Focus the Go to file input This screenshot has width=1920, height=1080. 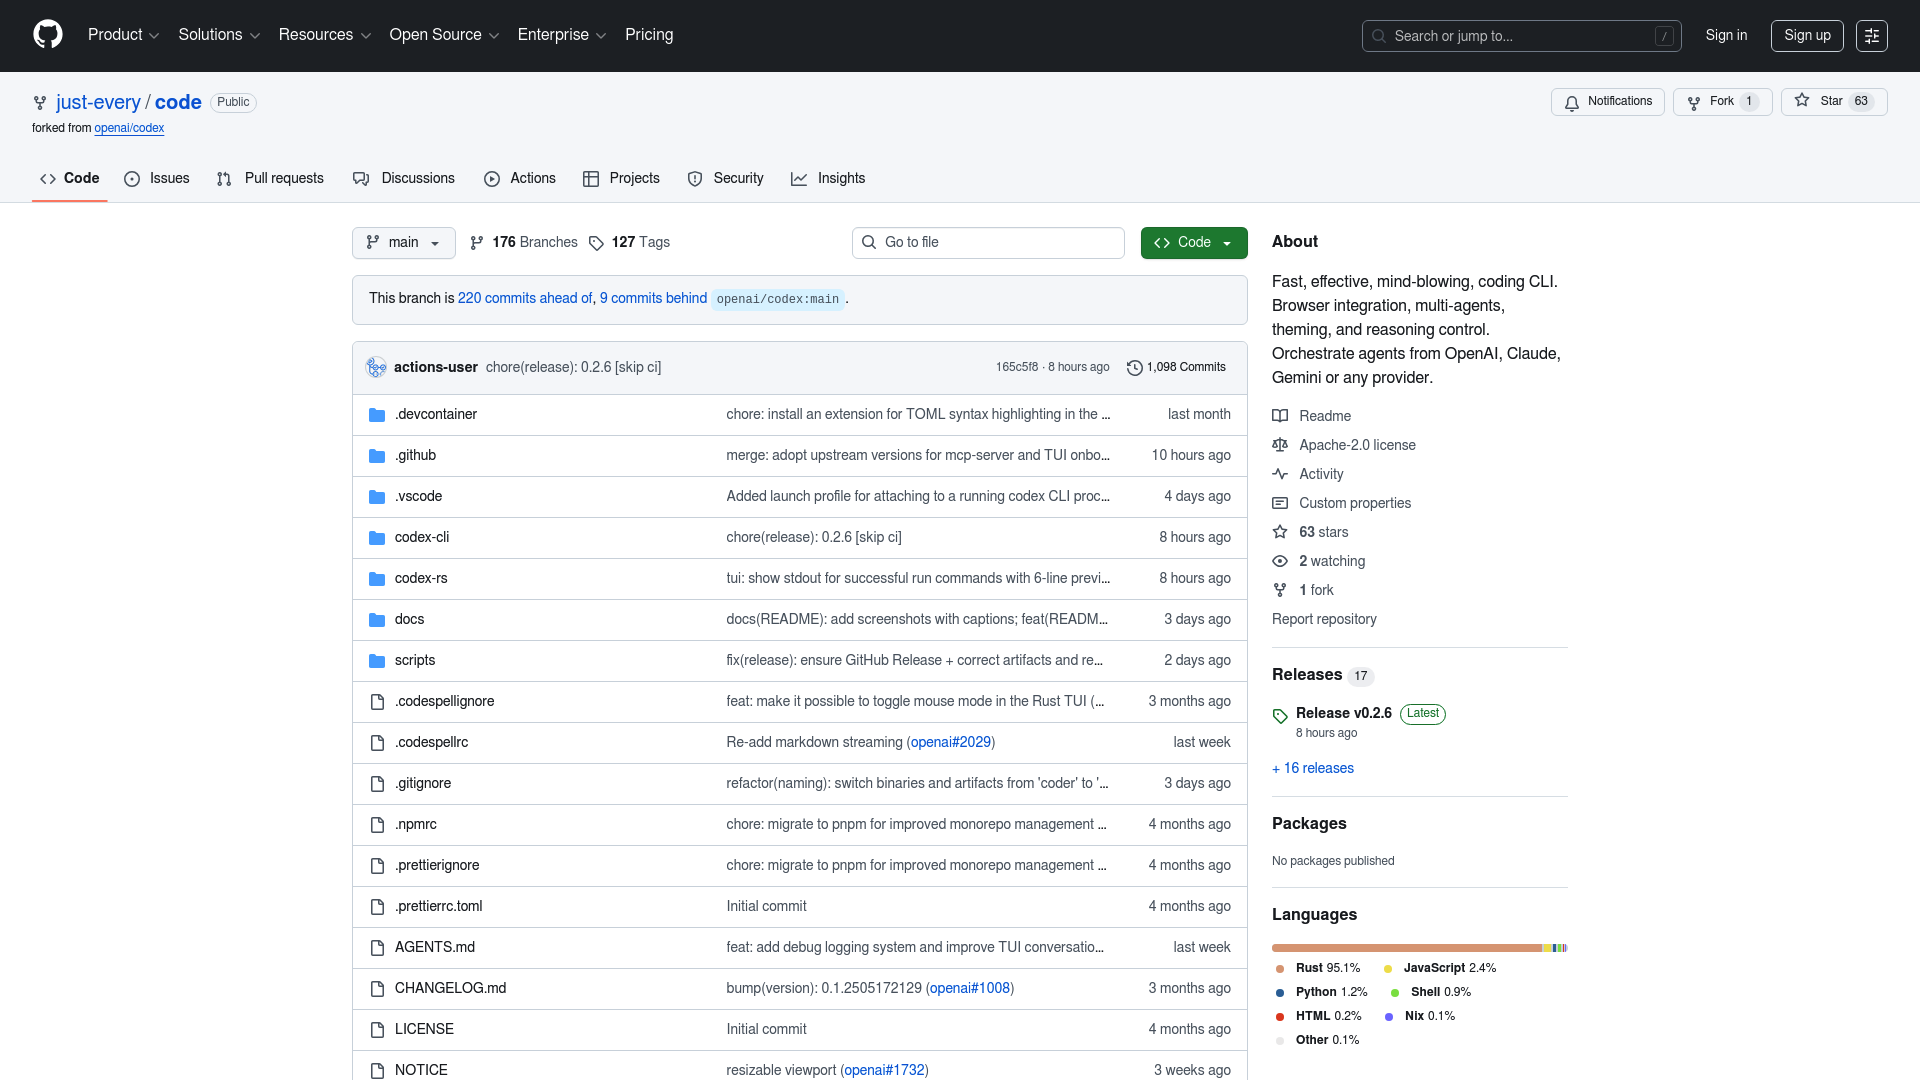pyautogui.click(x=988, y=243)
